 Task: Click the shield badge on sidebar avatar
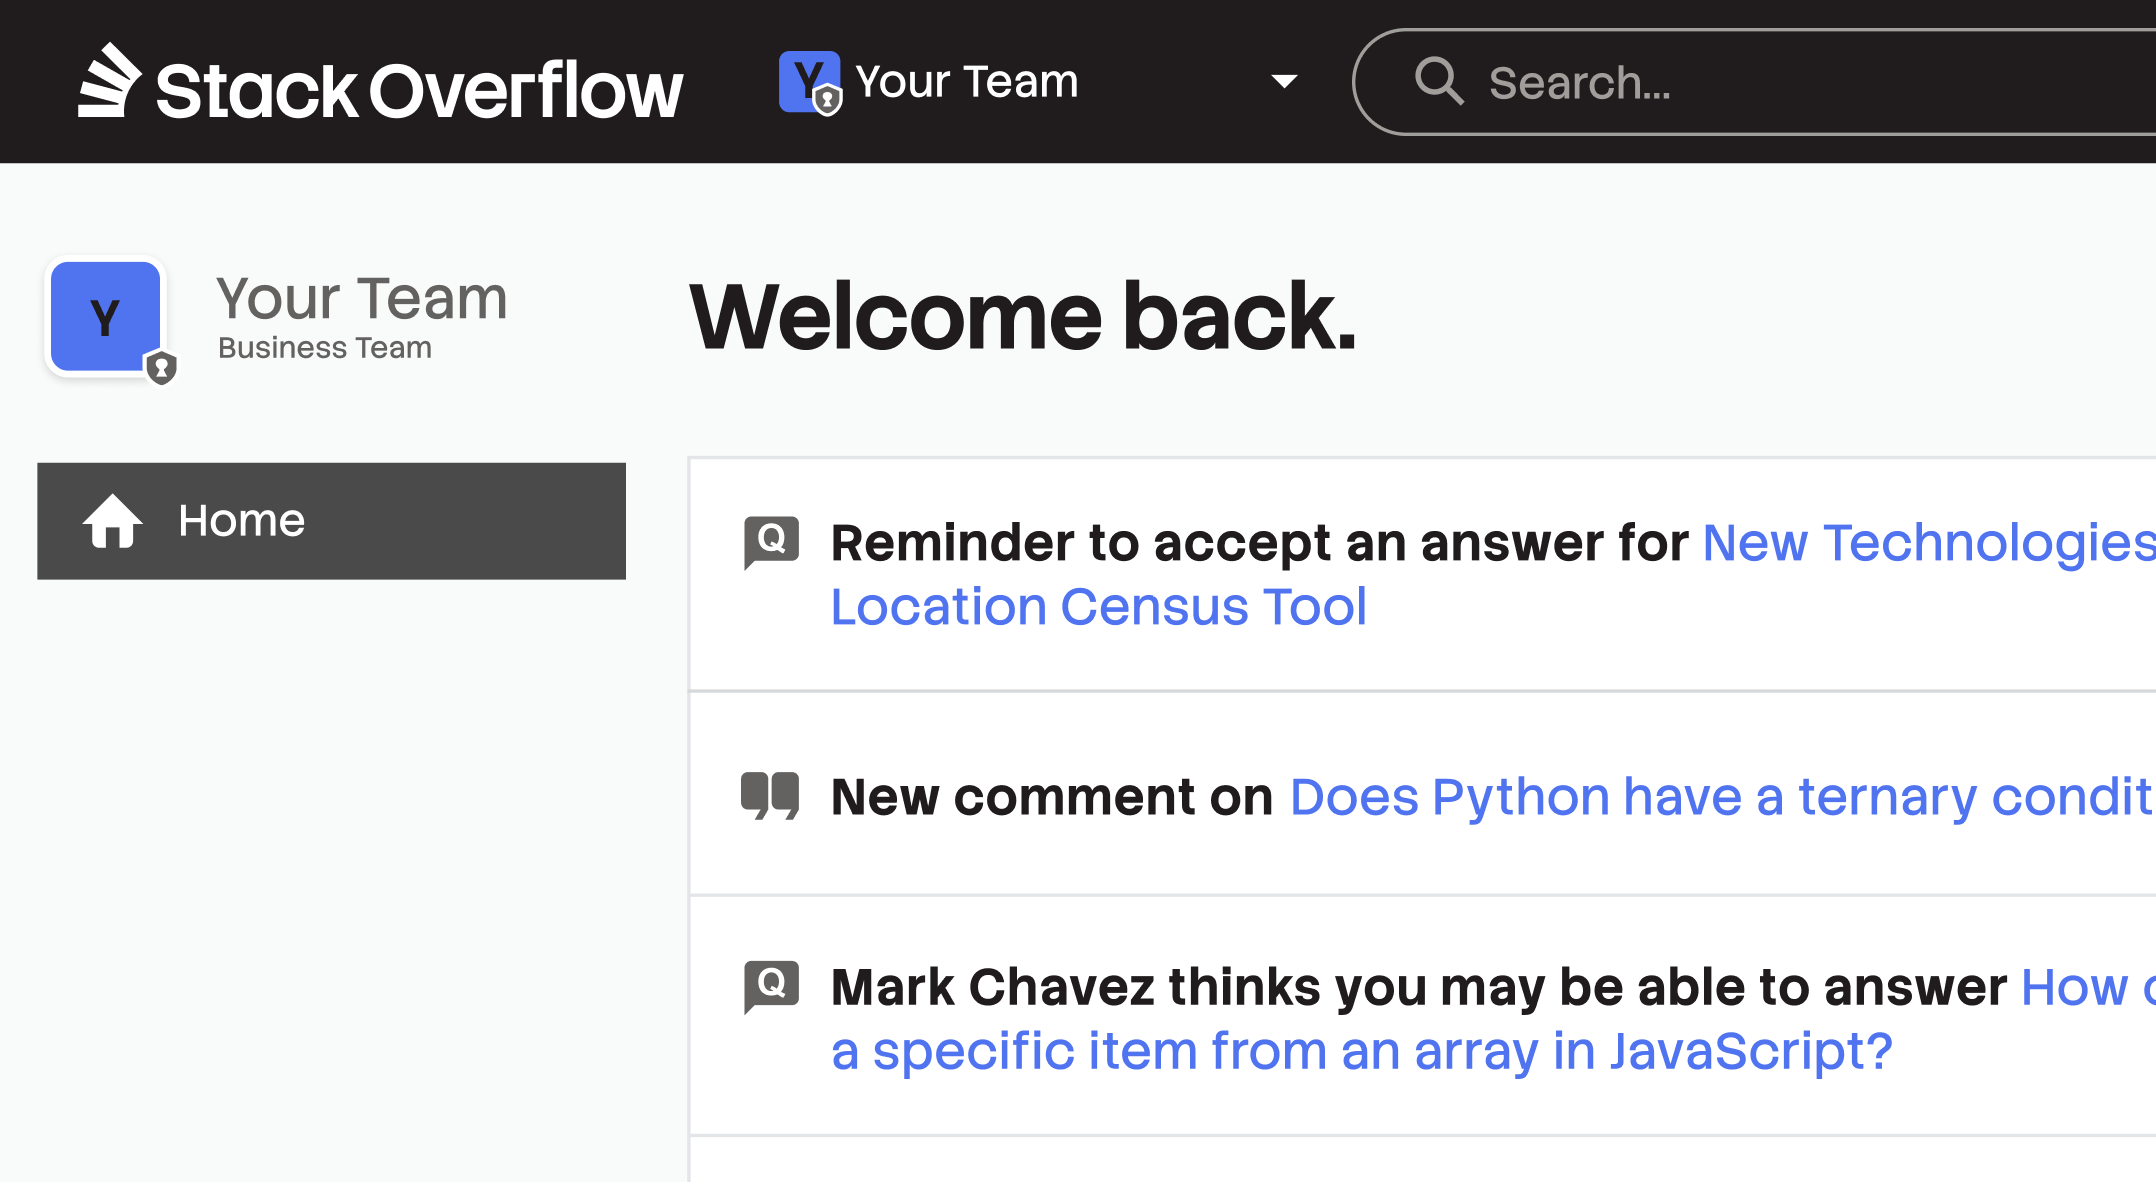(162, 369)
